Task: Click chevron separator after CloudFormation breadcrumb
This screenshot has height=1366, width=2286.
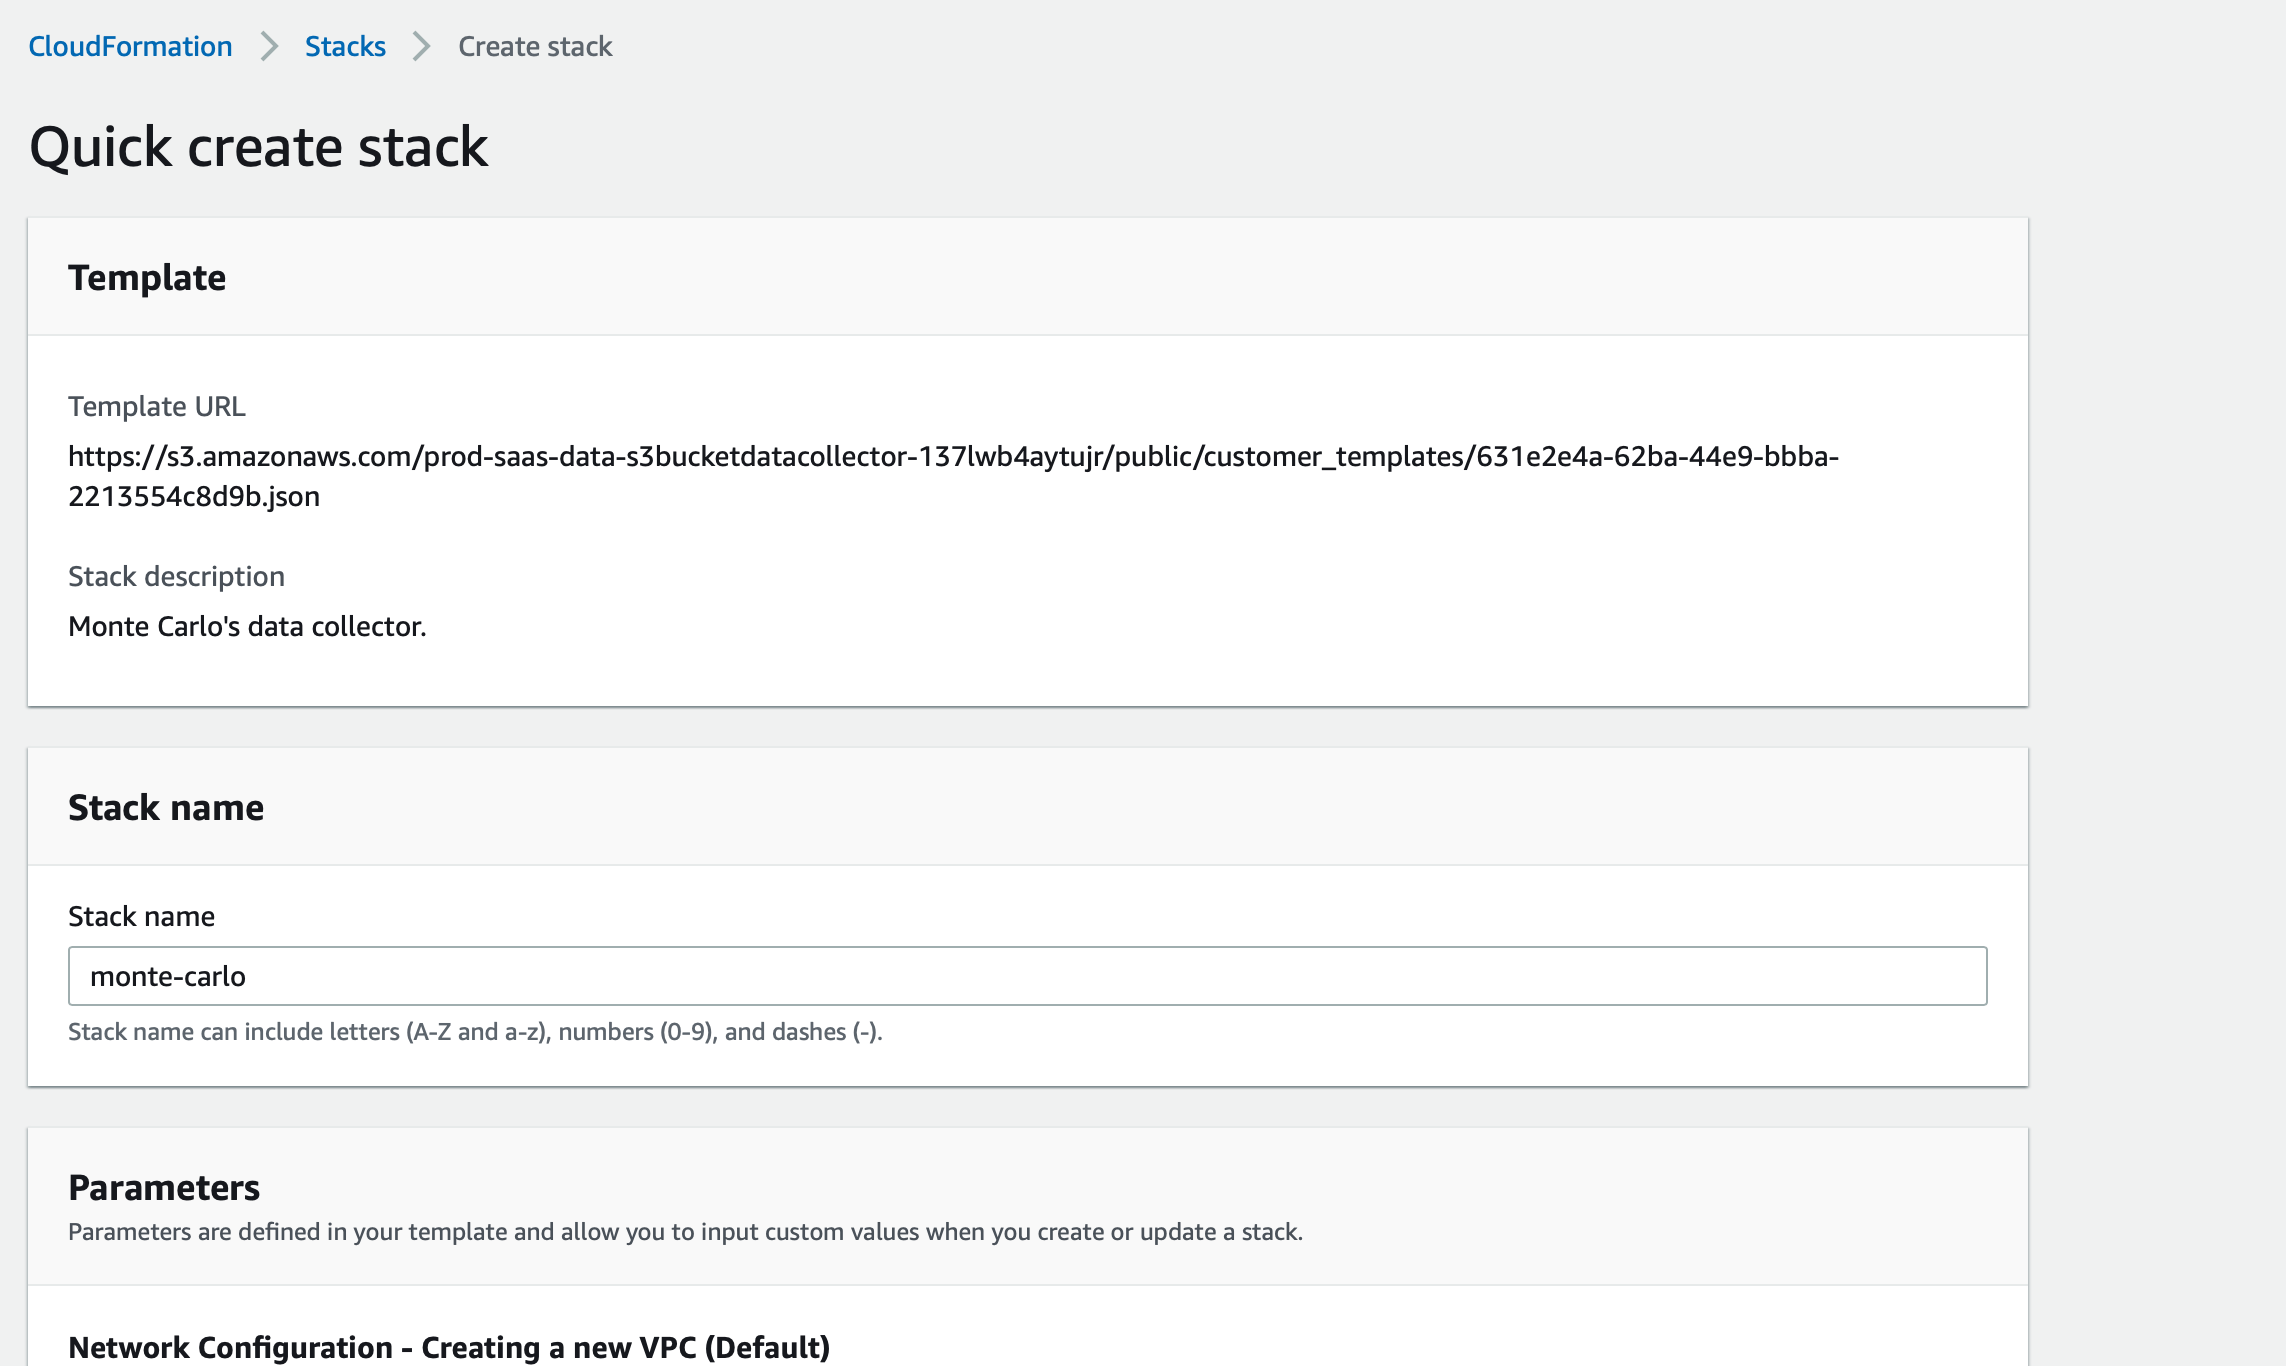Action: coord(269,46)
